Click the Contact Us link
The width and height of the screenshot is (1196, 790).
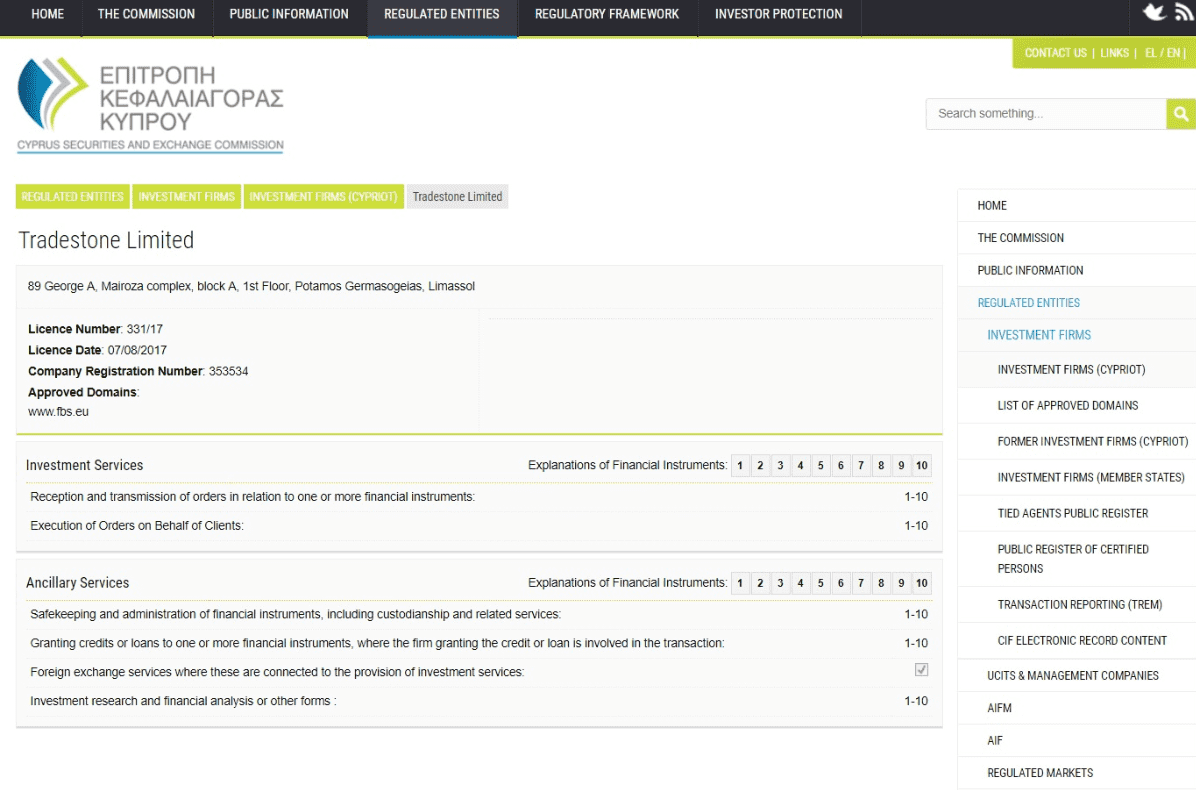point(1055,53)
